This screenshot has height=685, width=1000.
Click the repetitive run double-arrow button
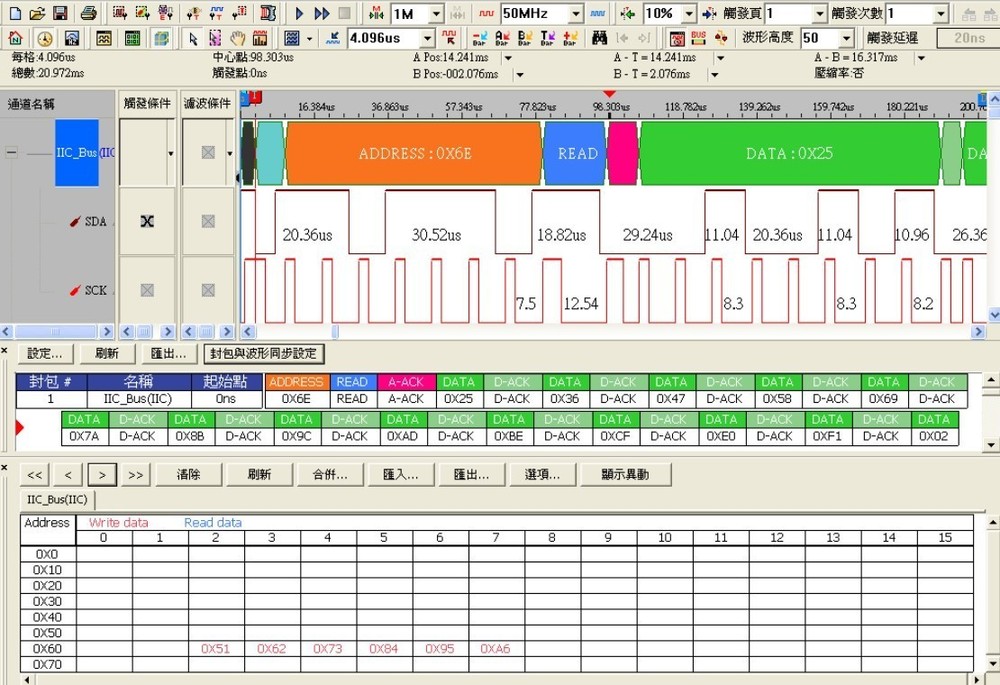pos(322,13)
